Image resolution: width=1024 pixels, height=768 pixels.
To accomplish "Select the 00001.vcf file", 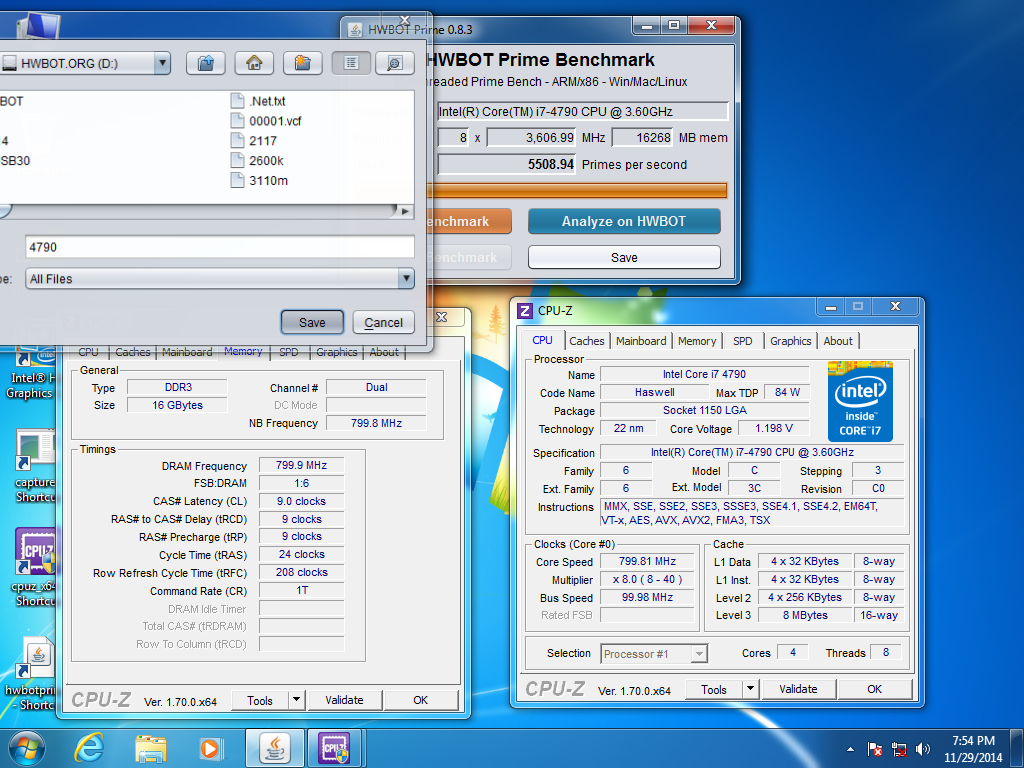I will pyautogui.click(x=266, y=121).
